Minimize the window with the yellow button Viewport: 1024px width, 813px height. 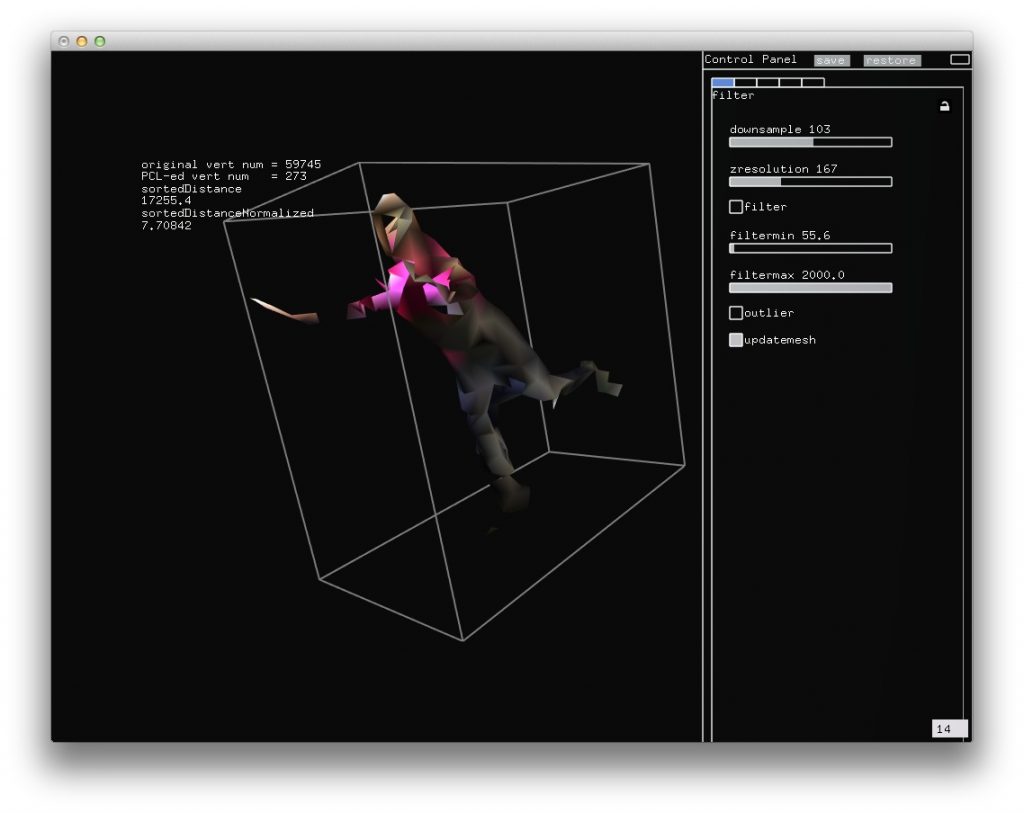pyautogui.click(x=82, y=41)
